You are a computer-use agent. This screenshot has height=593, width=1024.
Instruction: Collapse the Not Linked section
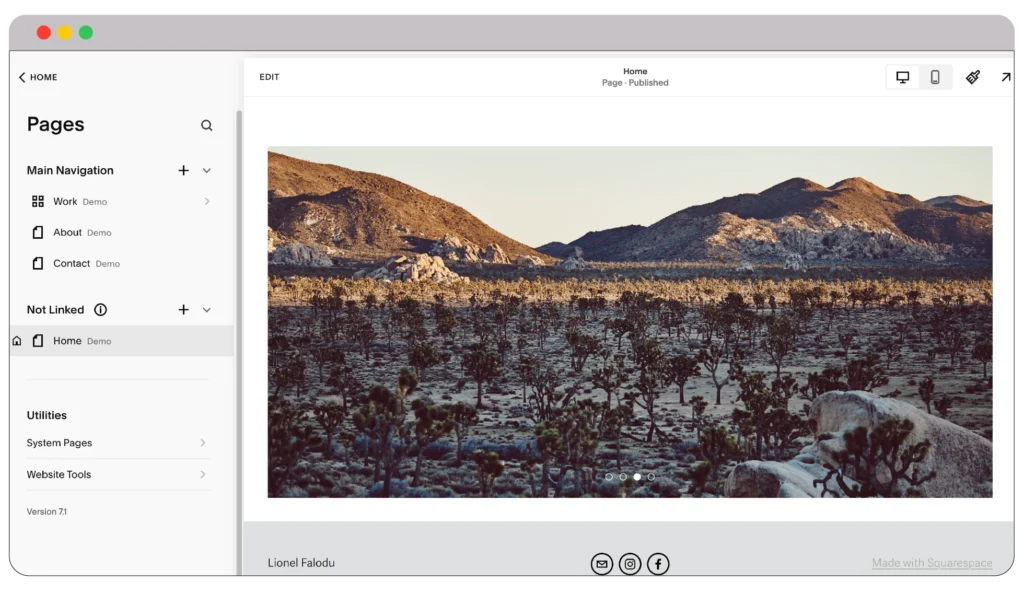(x=206, y=310)
